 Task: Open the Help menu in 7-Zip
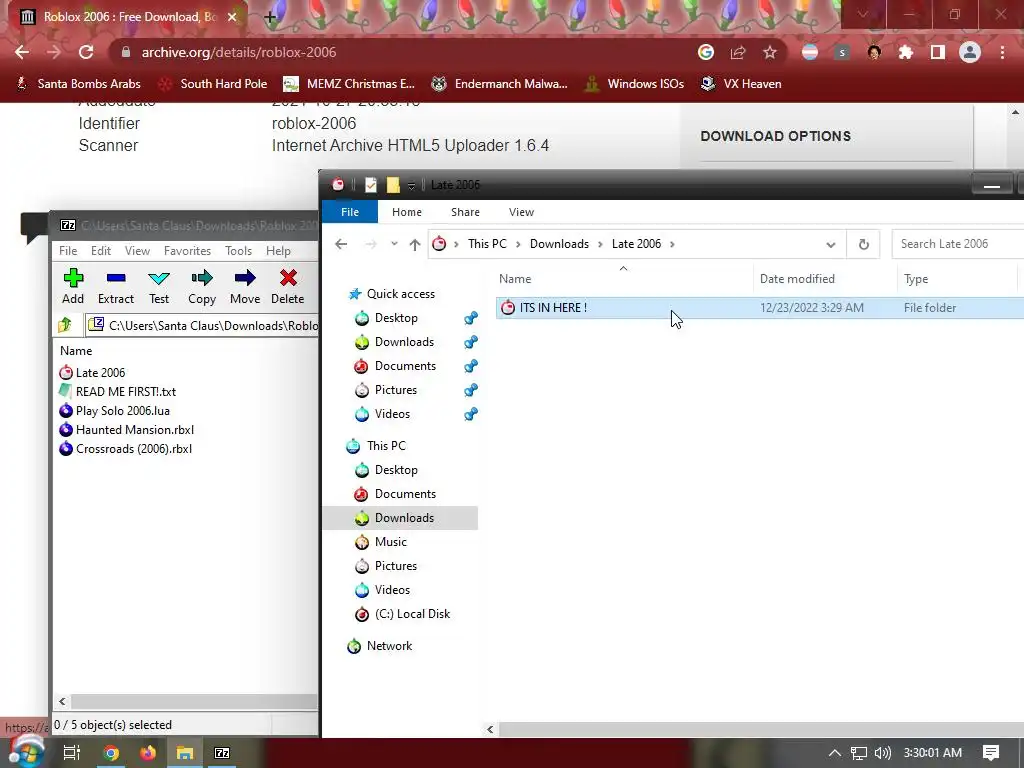point(278,251)
